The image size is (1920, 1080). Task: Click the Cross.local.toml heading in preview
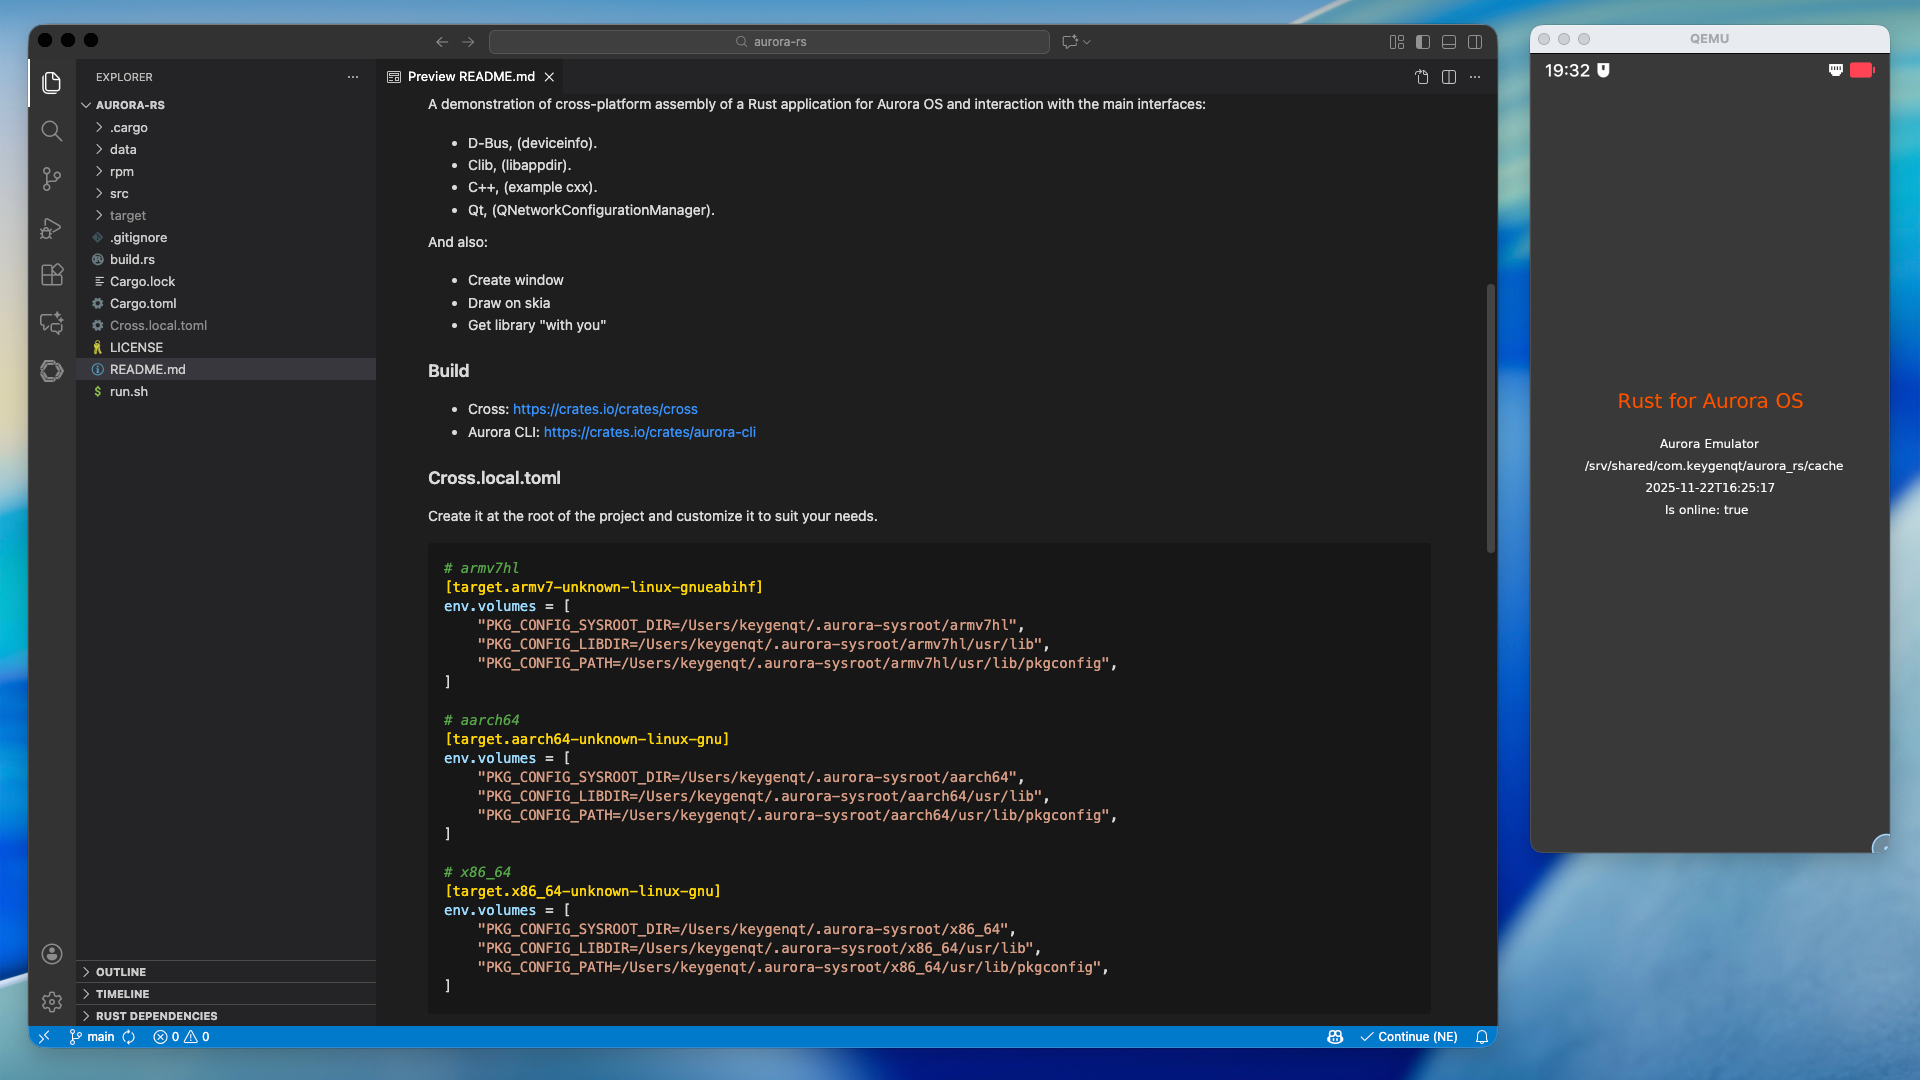tap(494, 478)
